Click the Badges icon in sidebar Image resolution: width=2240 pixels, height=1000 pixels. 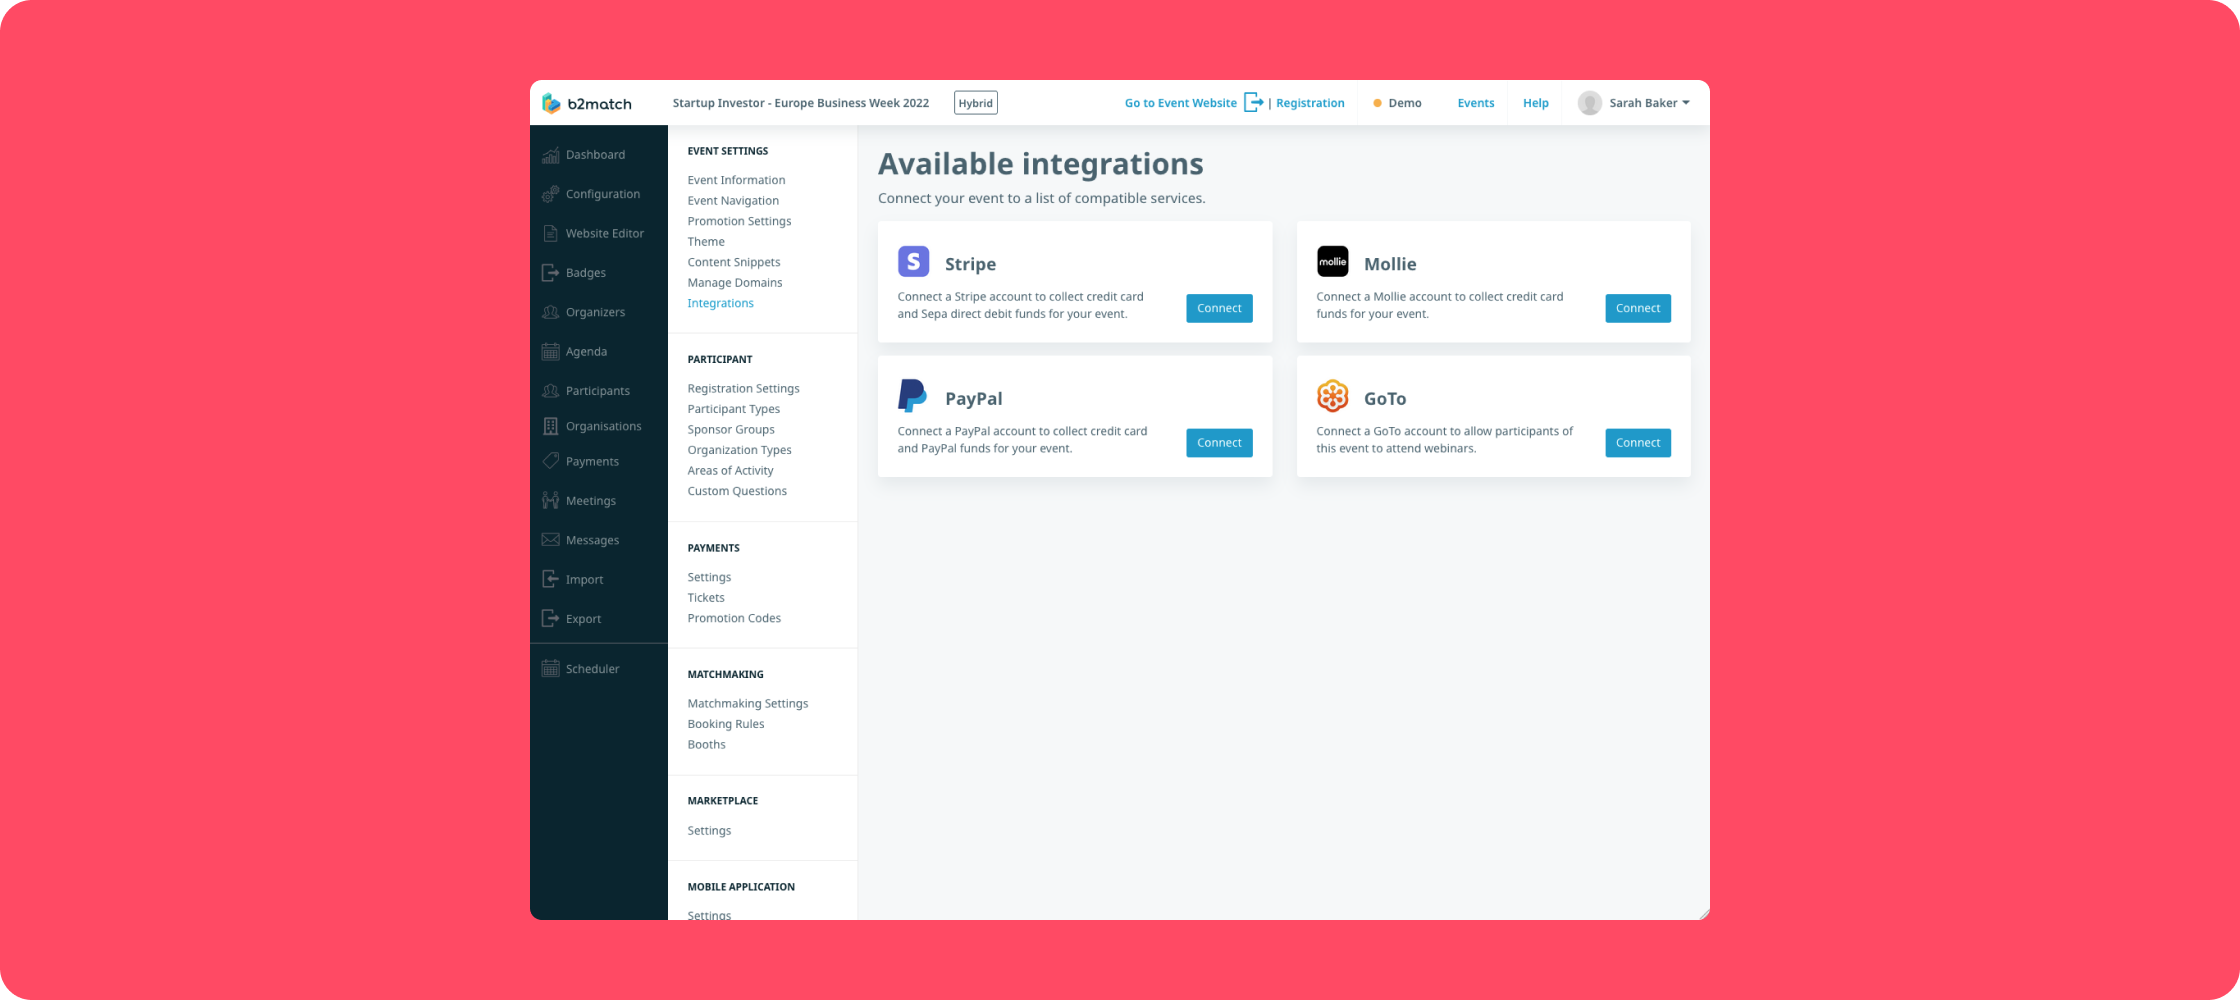(550, 273)
